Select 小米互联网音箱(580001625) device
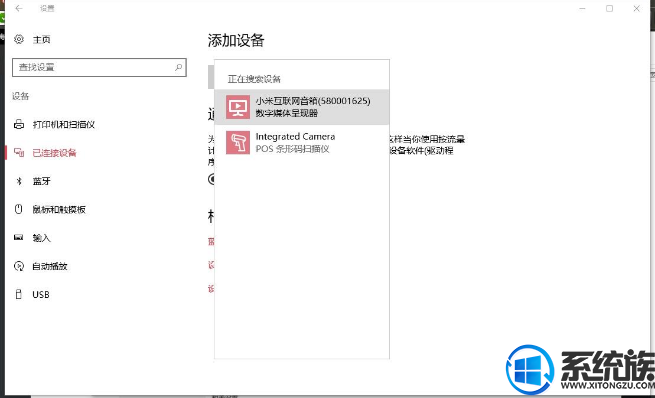The height and width of the screenshot is (398, 655). [x=302, y=107]
